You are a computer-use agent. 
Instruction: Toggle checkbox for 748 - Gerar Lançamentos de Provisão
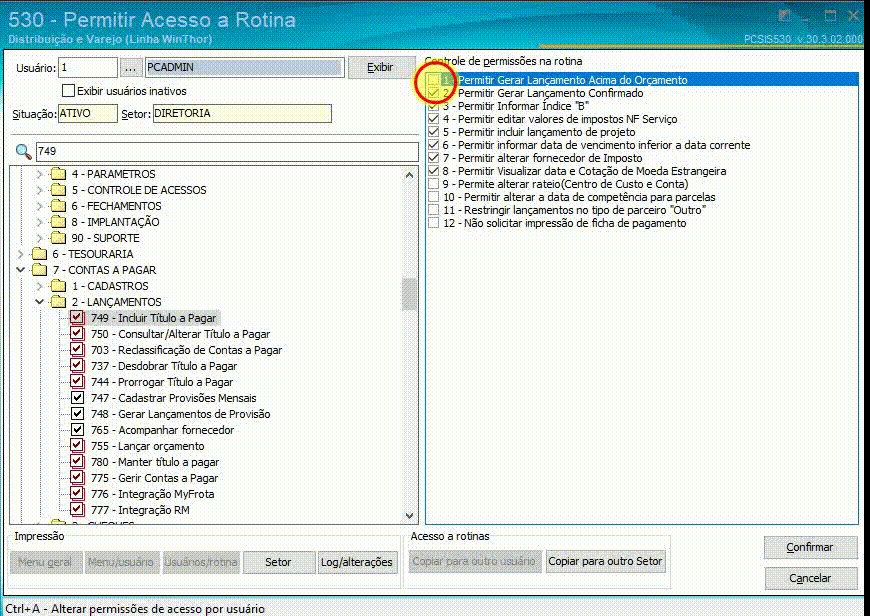77,414
